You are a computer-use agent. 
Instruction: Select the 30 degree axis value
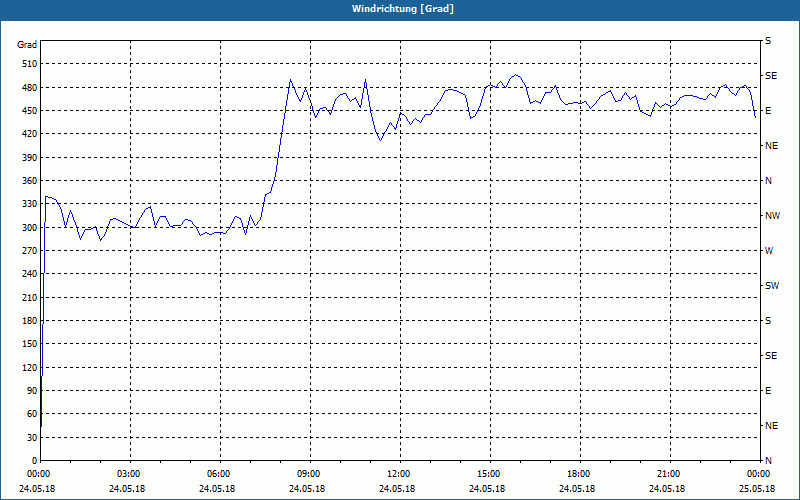click(32, 438)
